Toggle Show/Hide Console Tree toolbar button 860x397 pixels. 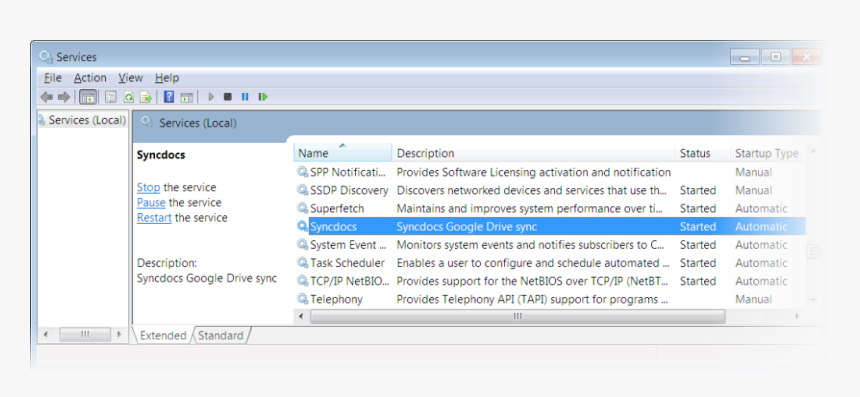point(88,97)
